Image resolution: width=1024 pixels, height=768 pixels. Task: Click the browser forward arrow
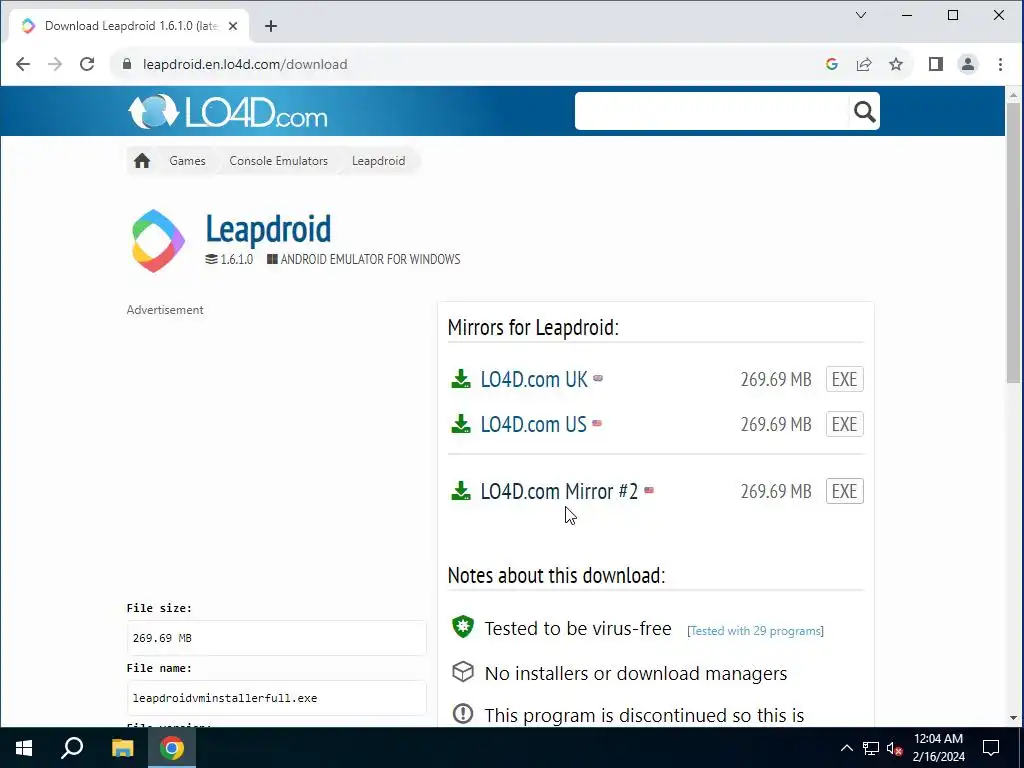(55, 64)
